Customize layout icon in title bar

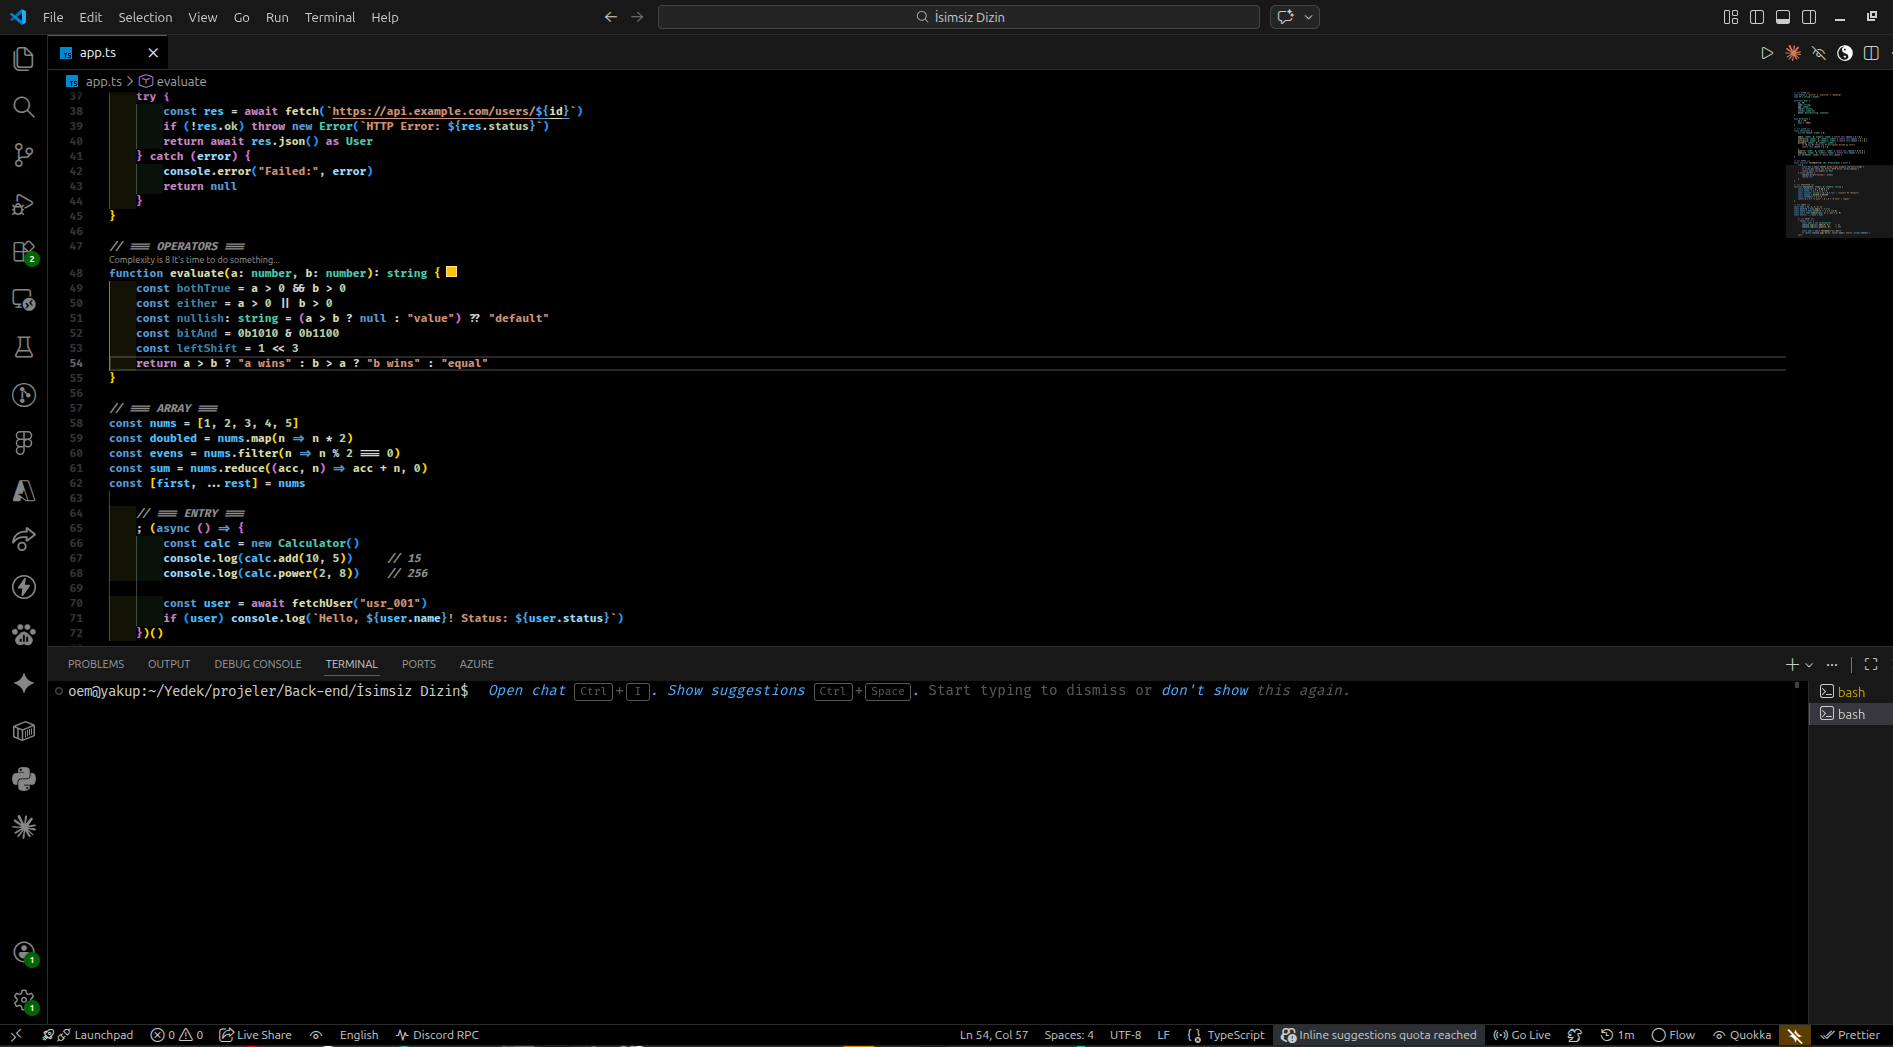click(x=1731, y=17)
